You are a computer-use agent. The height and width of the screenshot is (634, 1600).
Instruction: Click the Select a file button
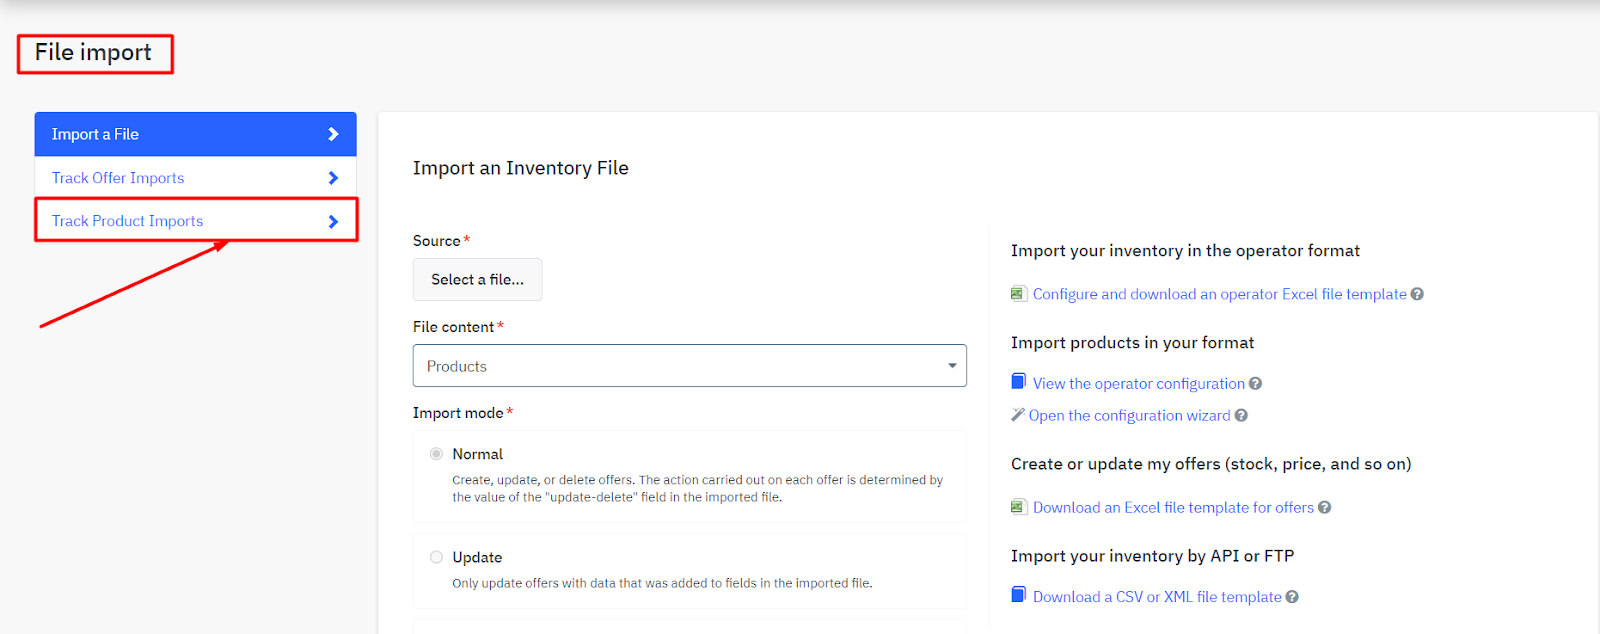click(x=477, y=280)
